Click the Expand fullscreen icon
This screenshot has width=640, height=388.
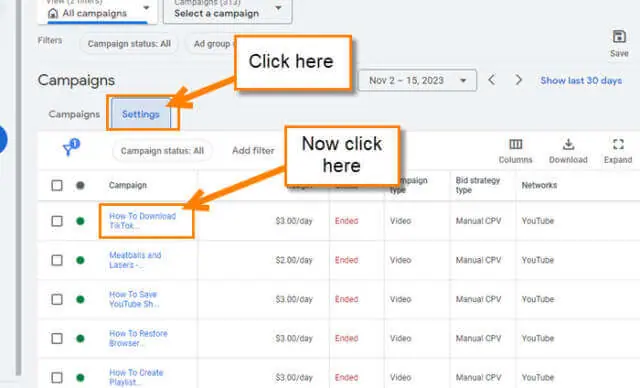coord(618,144)
